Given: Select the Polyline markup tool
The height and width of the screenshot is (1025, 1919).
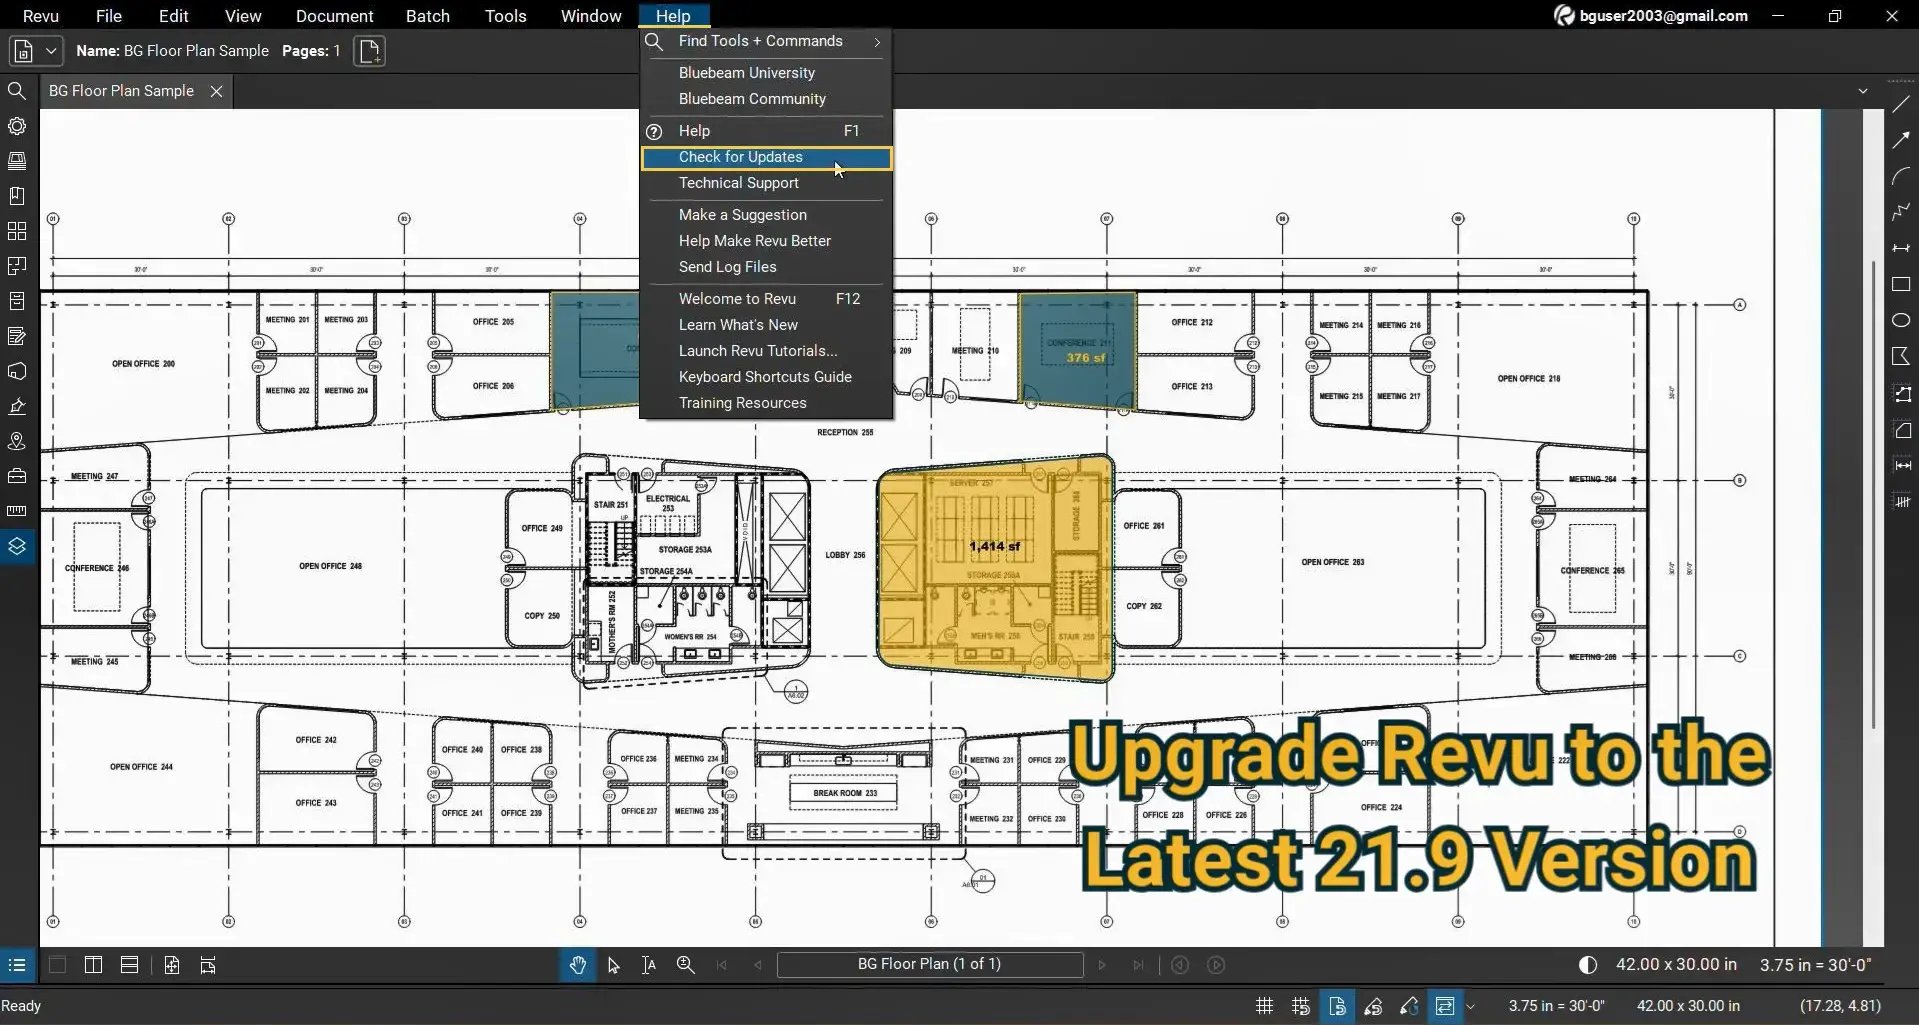Looking at the screenshot, I should (x=1901, y=212).
